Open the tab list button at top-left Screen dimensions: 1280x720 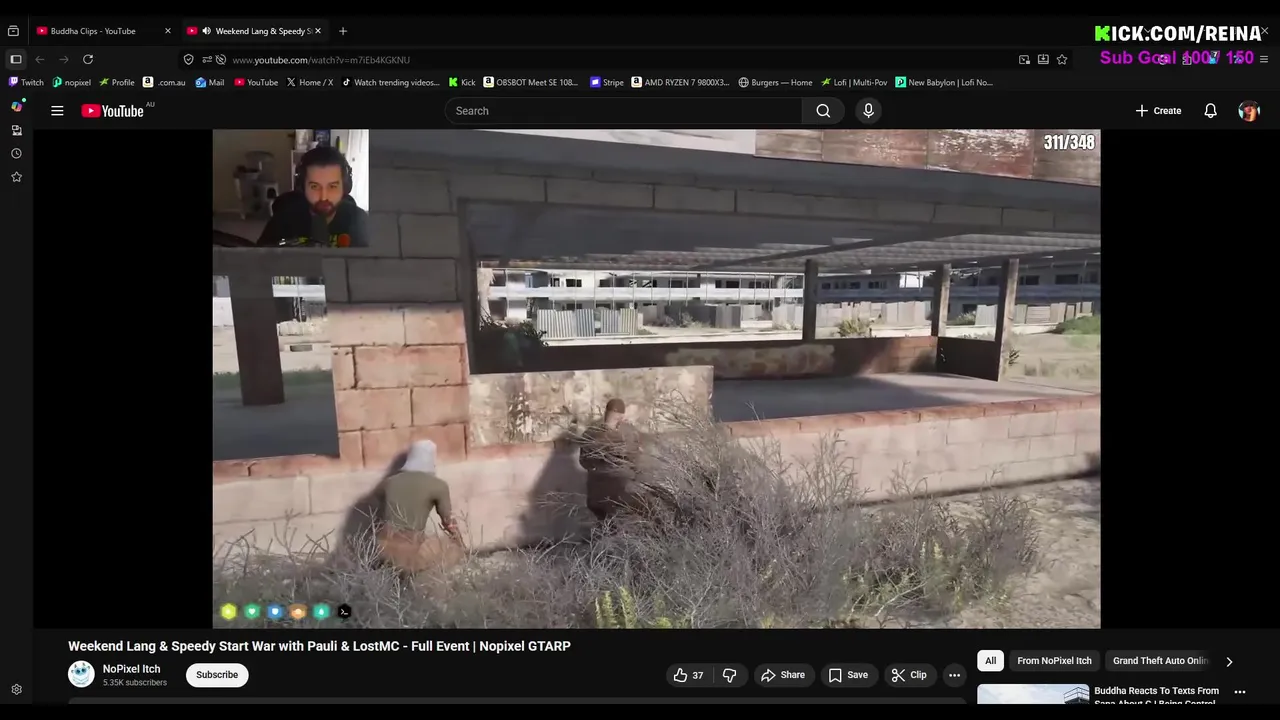(13, 31)
